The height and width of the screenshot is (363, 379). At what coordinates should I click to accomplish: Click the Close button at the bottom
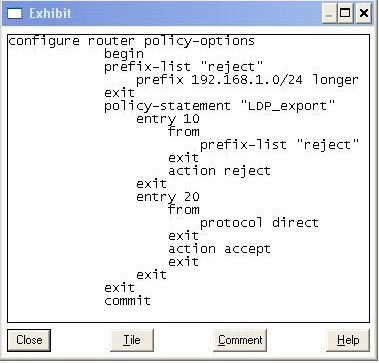pyautogui.click(x=29, y=340)
